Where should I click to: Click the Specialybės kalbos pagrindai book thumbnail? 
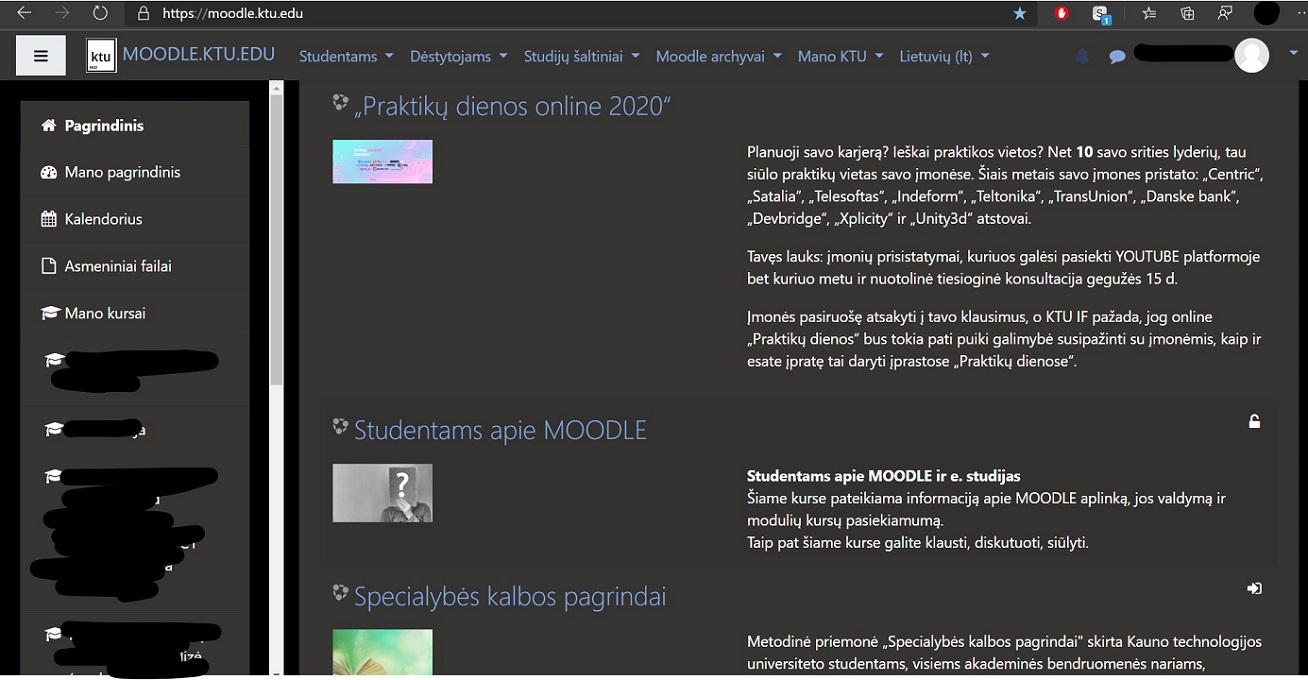(382, 652)
